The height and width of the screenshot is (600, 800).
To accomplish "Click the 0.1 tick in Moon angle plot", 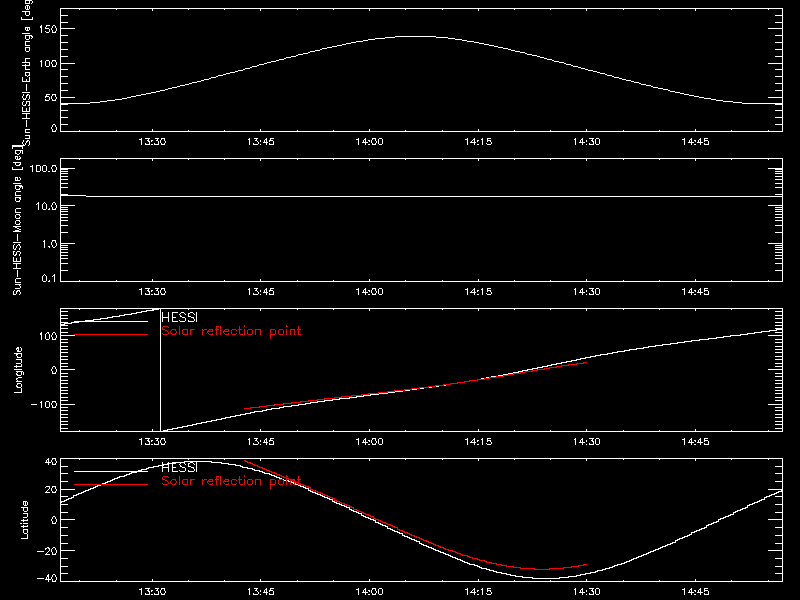I will tap(49, 278).
